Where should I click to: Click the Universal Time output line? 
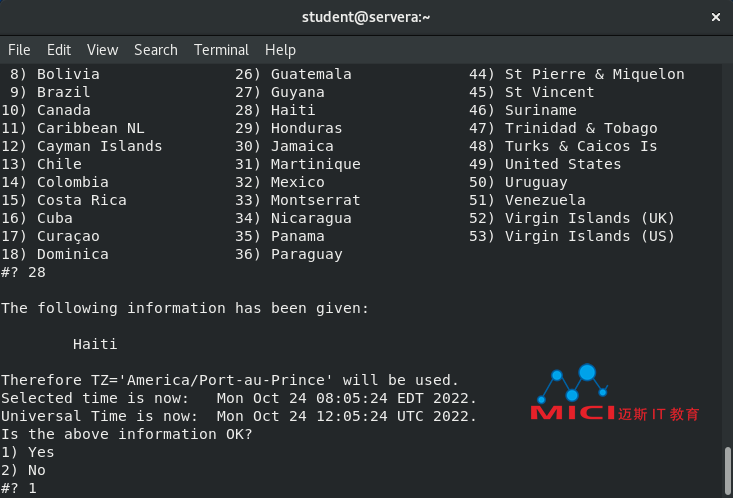click(239, 416)
